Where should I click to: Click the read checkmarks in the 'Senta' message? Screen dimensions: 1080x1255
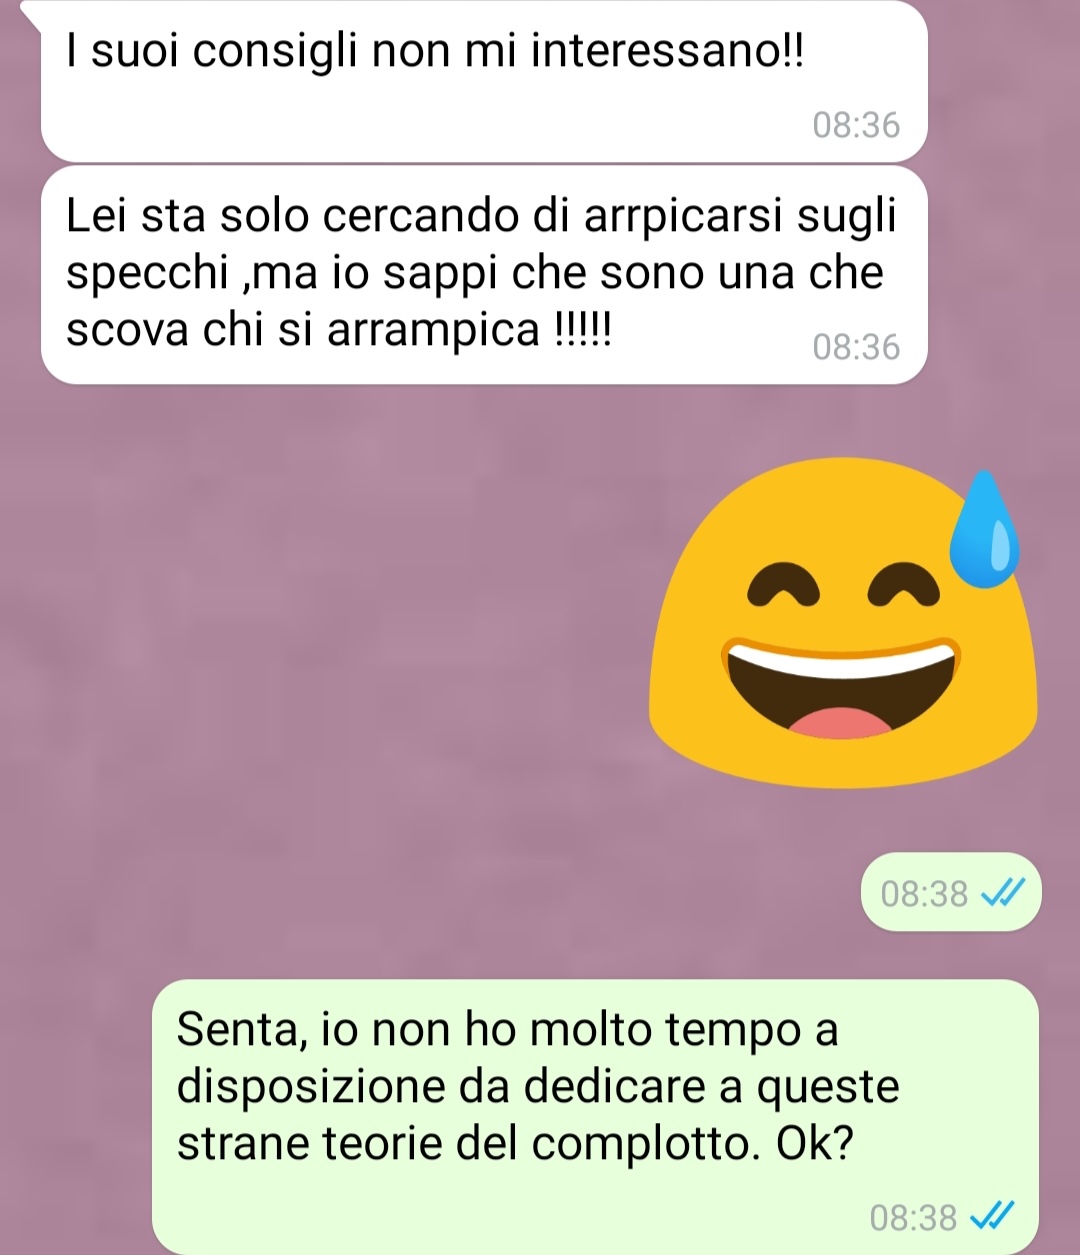click(x=993, y=1217)
